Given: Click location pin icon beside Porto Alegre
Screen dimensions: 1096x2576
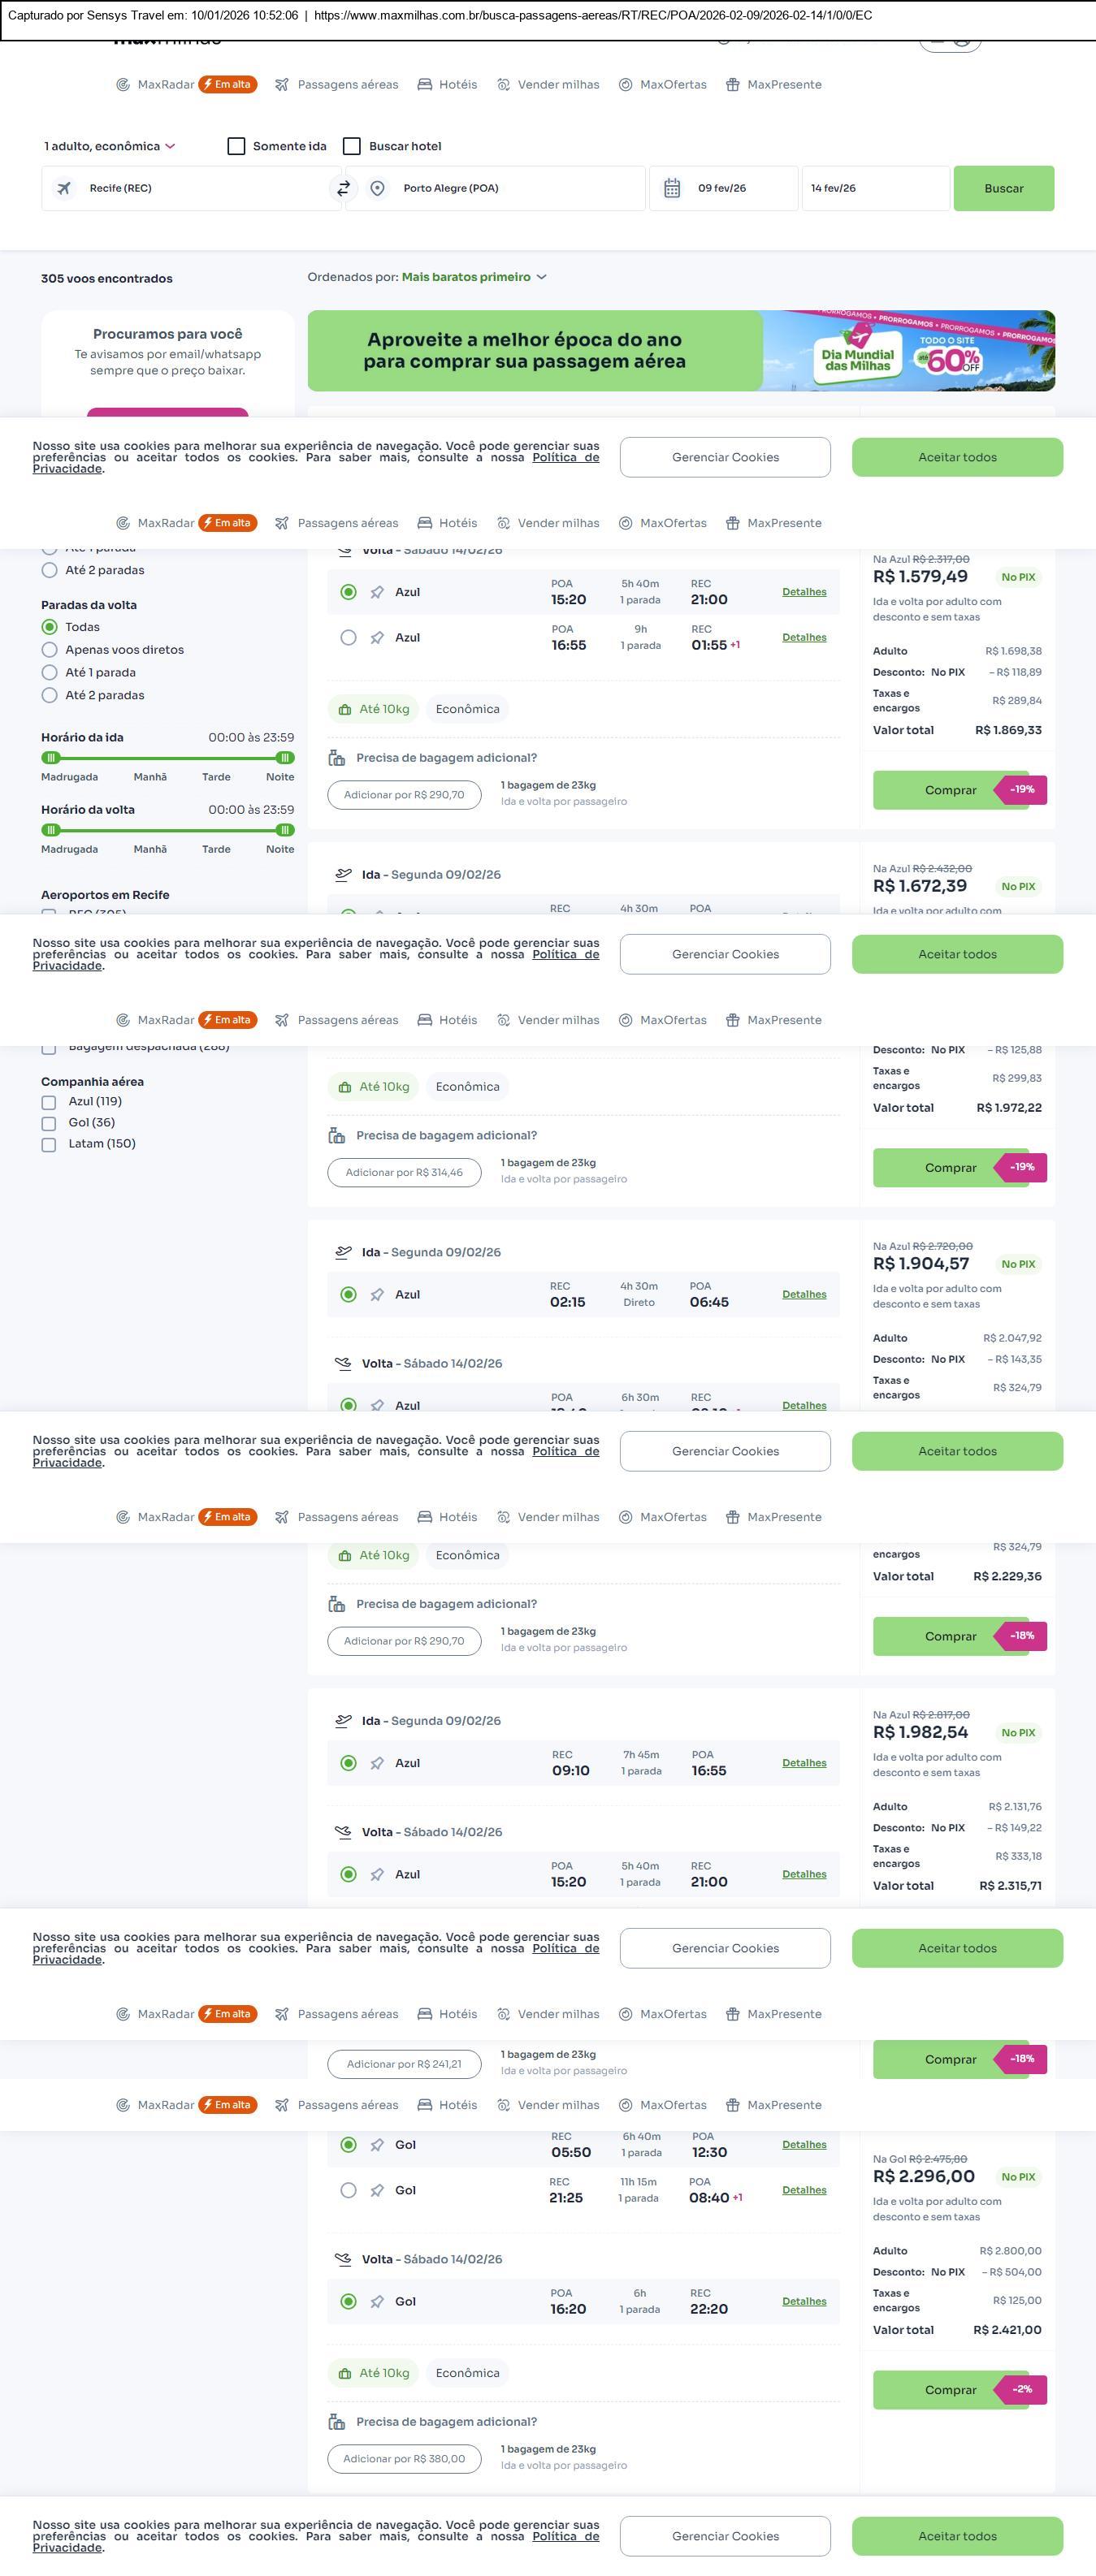Looking at the screenshot, I should point(377,188).
